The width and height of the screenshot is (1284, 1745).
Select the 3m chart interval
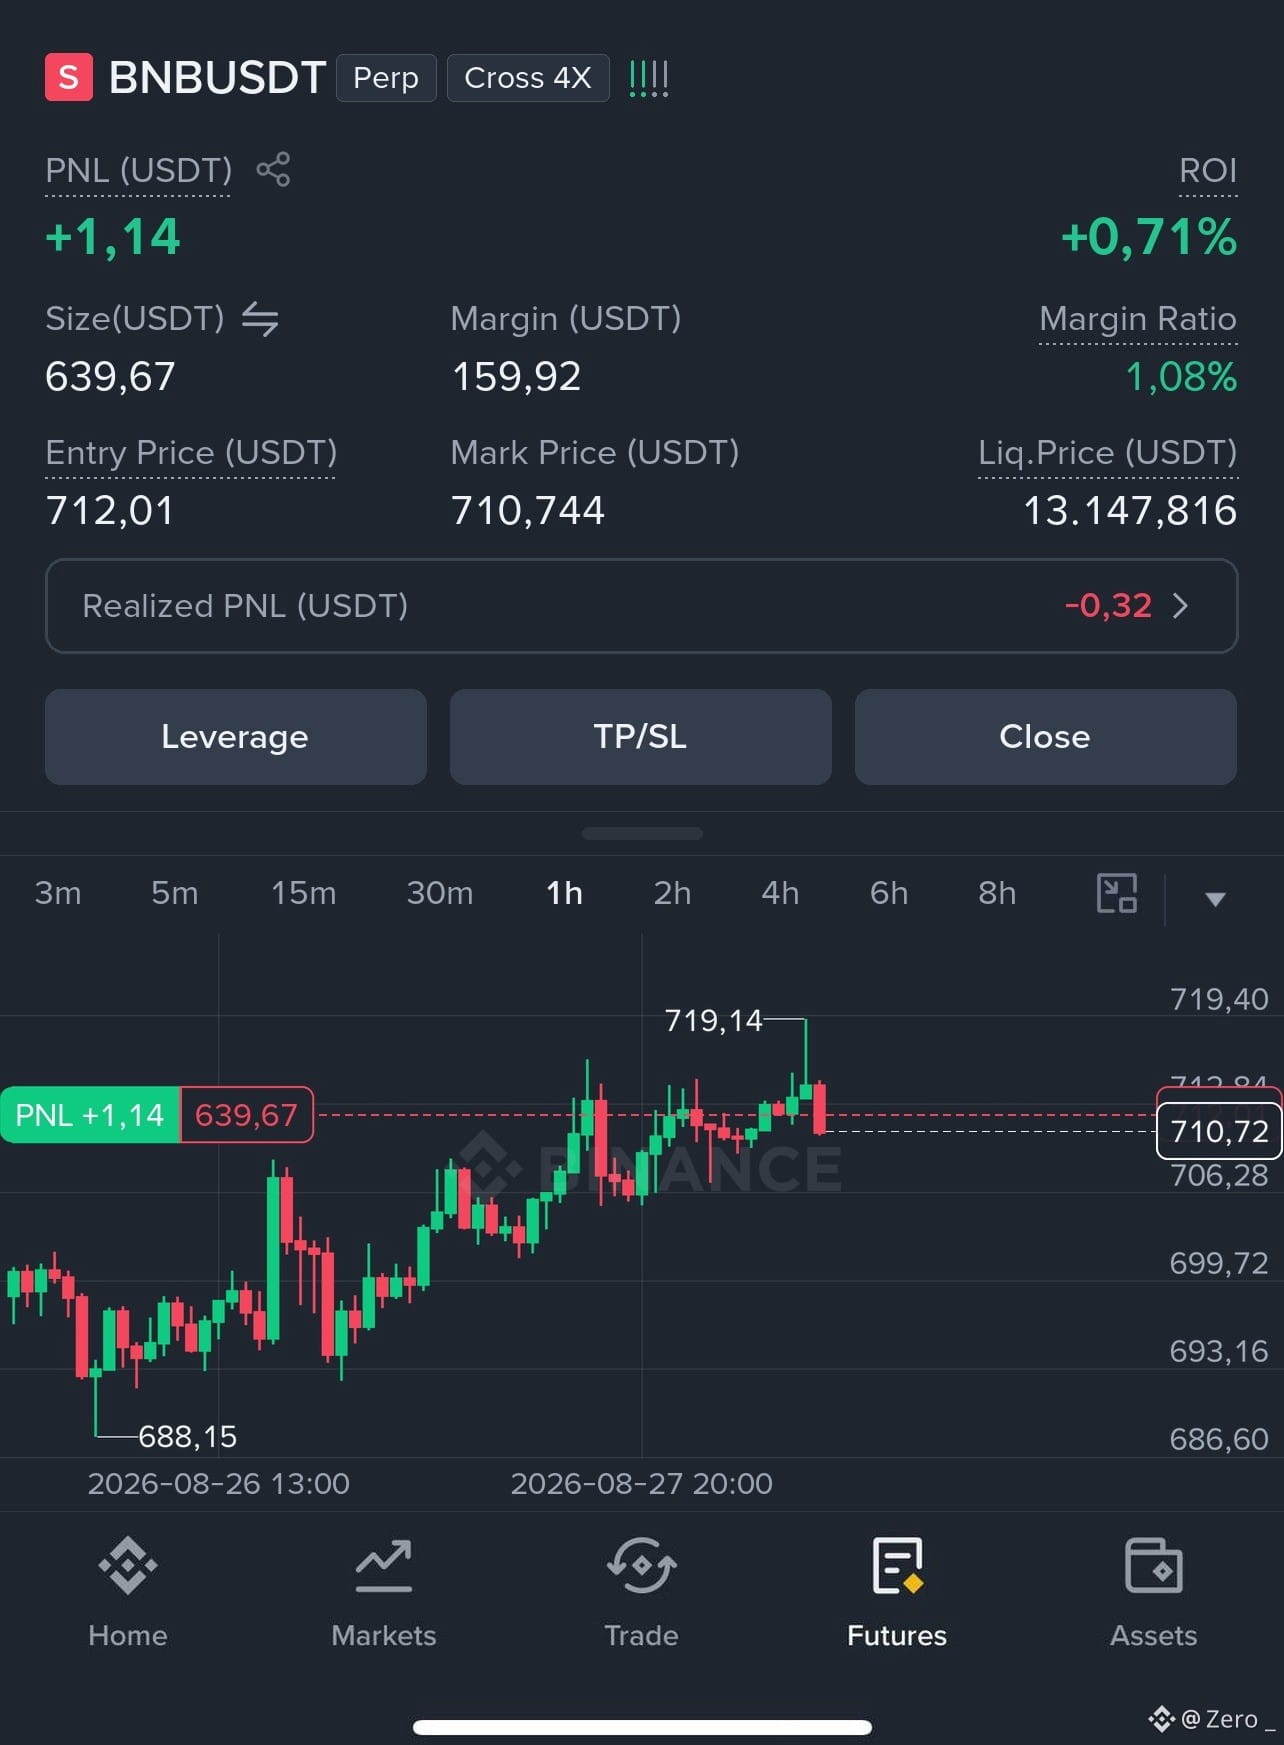[x=58, y=893]
